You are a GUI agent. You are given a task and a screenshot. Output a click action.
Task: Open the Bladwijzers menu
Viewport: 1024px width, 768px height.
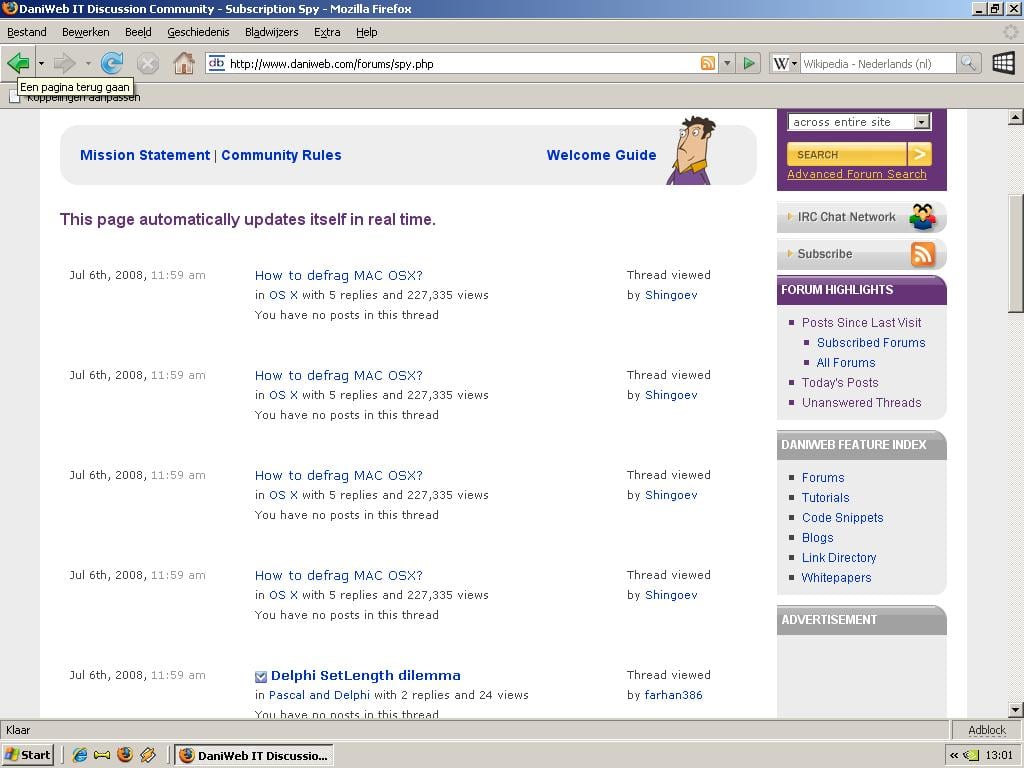[x=272, y=32]
